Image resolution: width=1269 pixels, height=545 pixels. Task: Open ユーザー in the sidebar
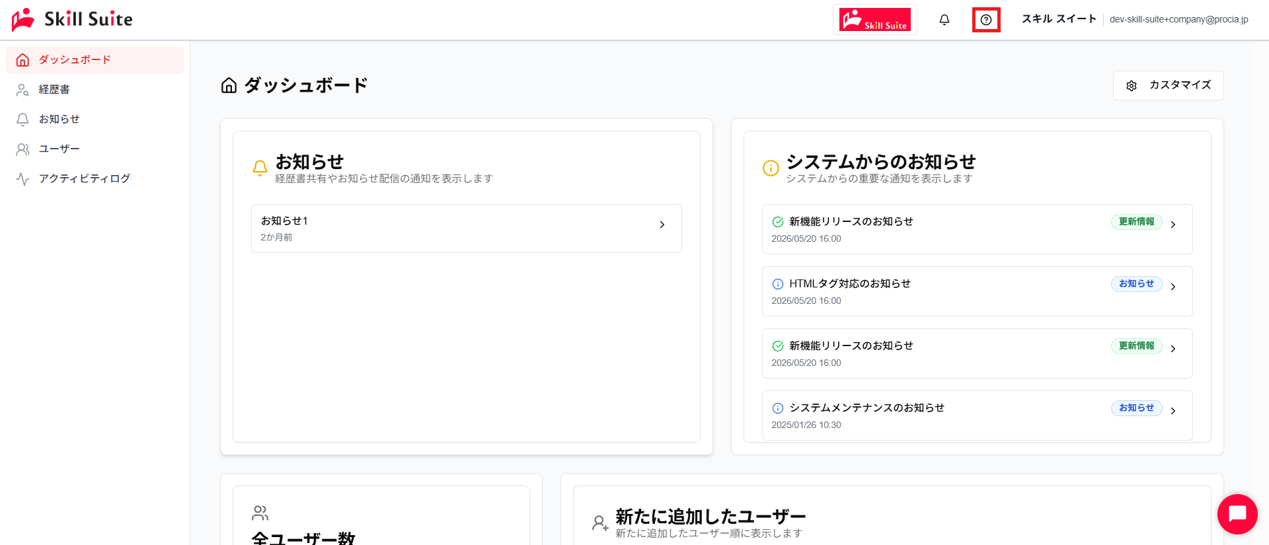(95, 149)
